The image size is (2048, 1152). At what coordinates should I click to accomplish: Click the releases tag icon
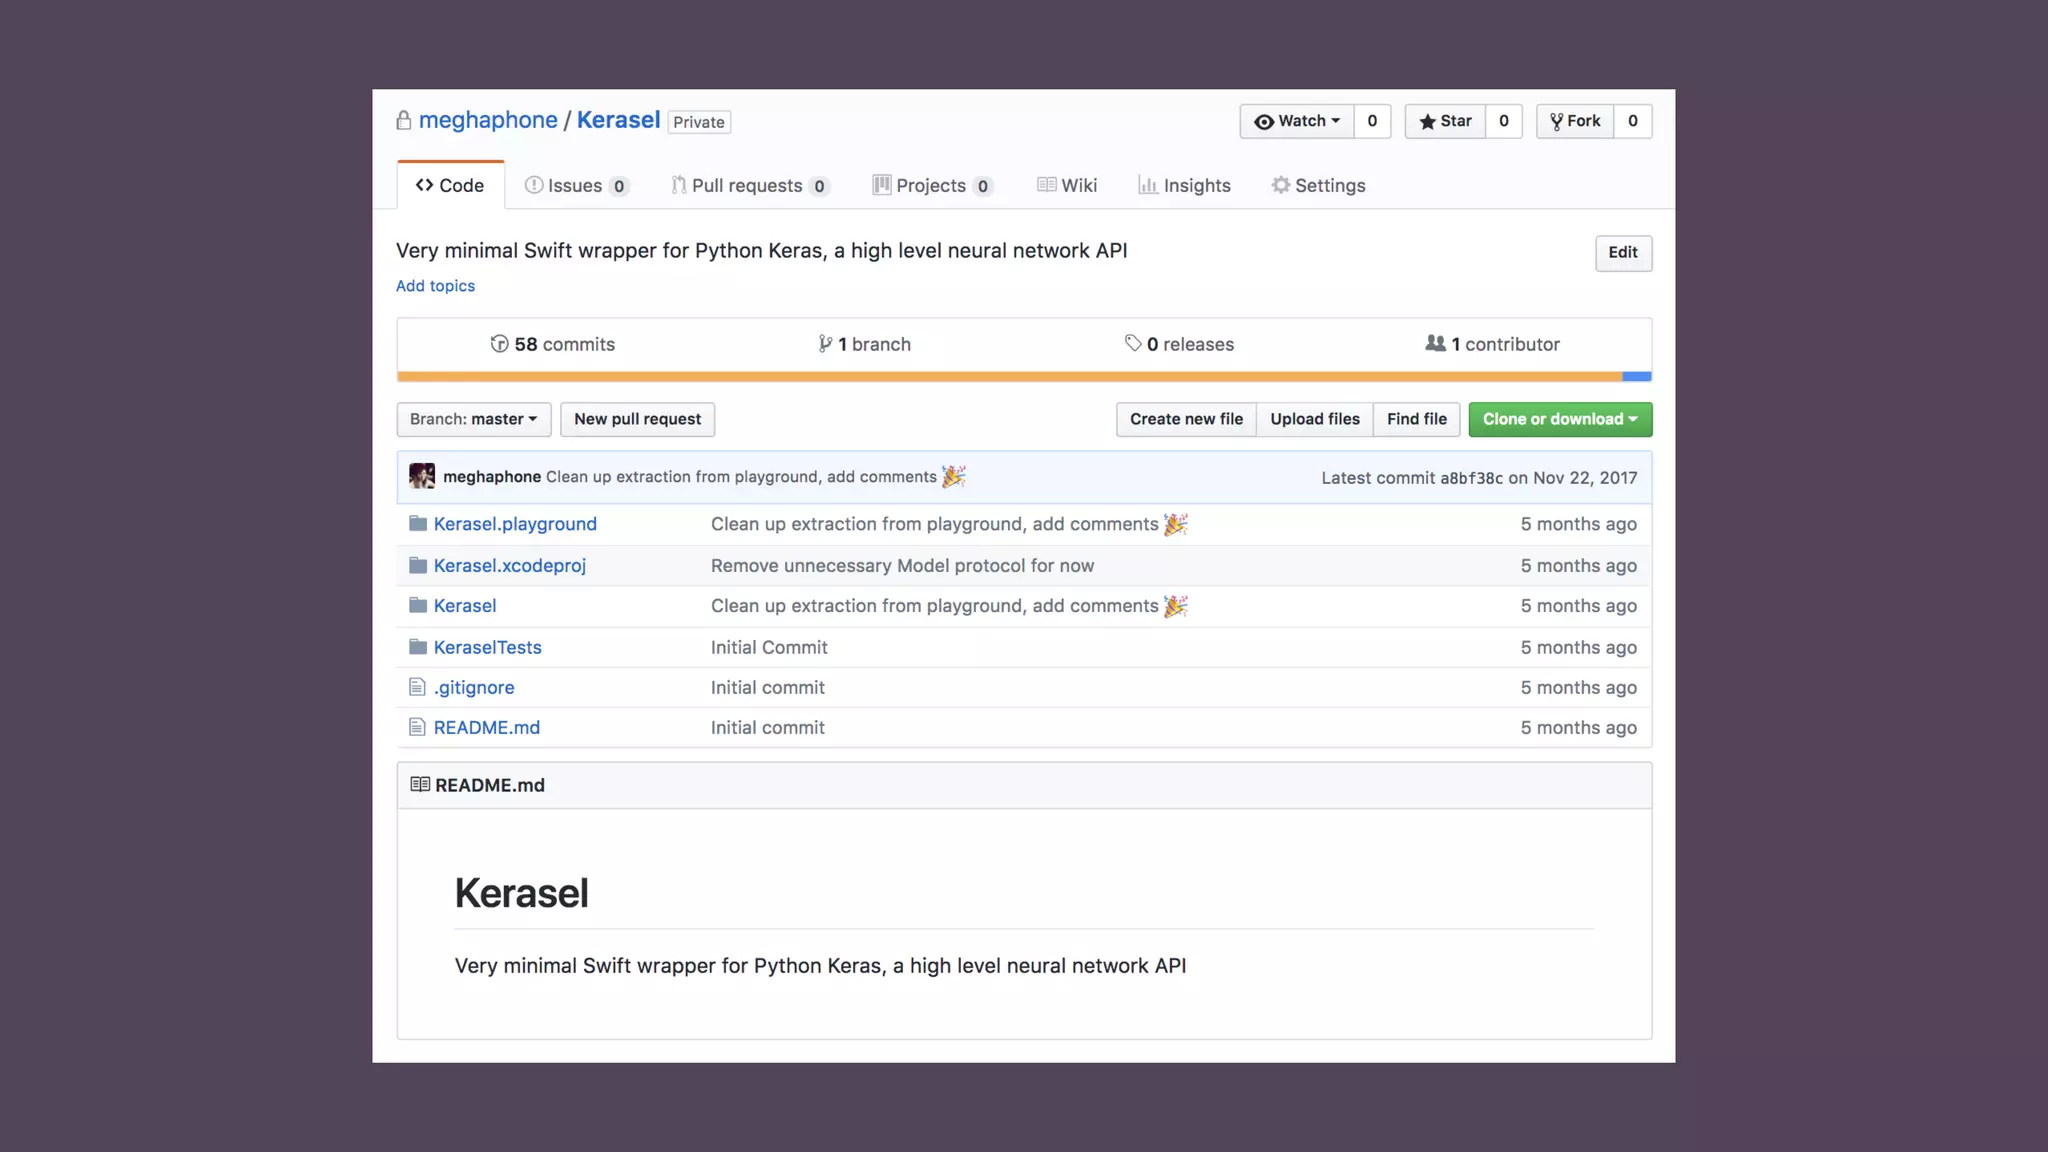click(x=1132, y=343)
